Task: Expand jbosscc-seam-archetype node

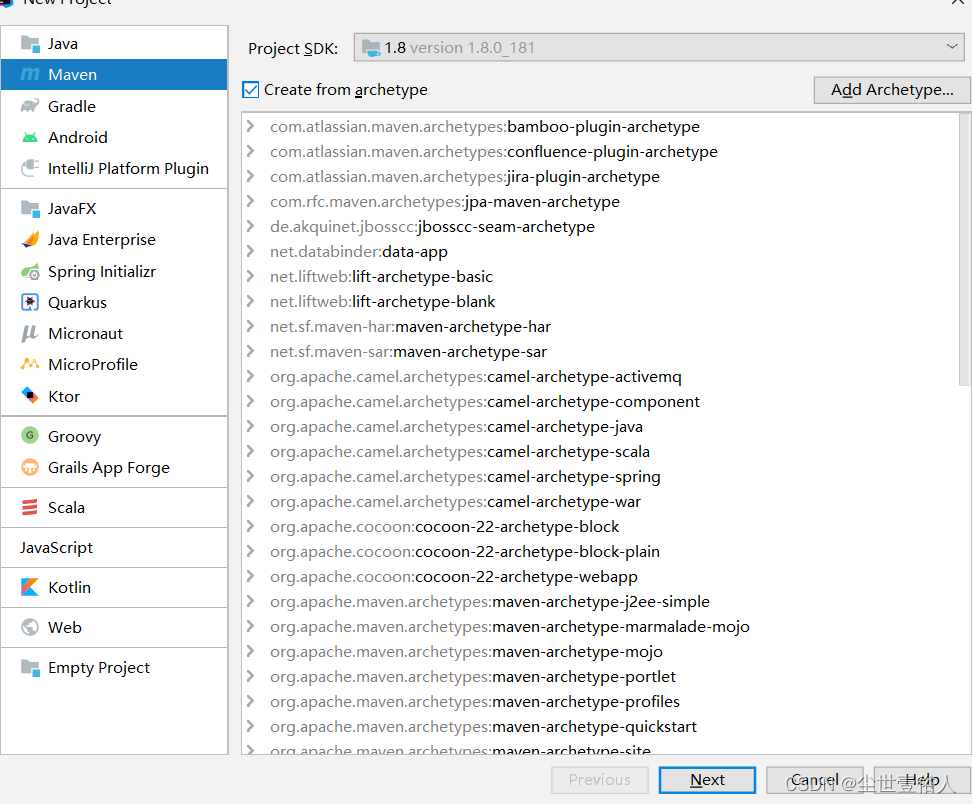Action: (x=250, y=226)
